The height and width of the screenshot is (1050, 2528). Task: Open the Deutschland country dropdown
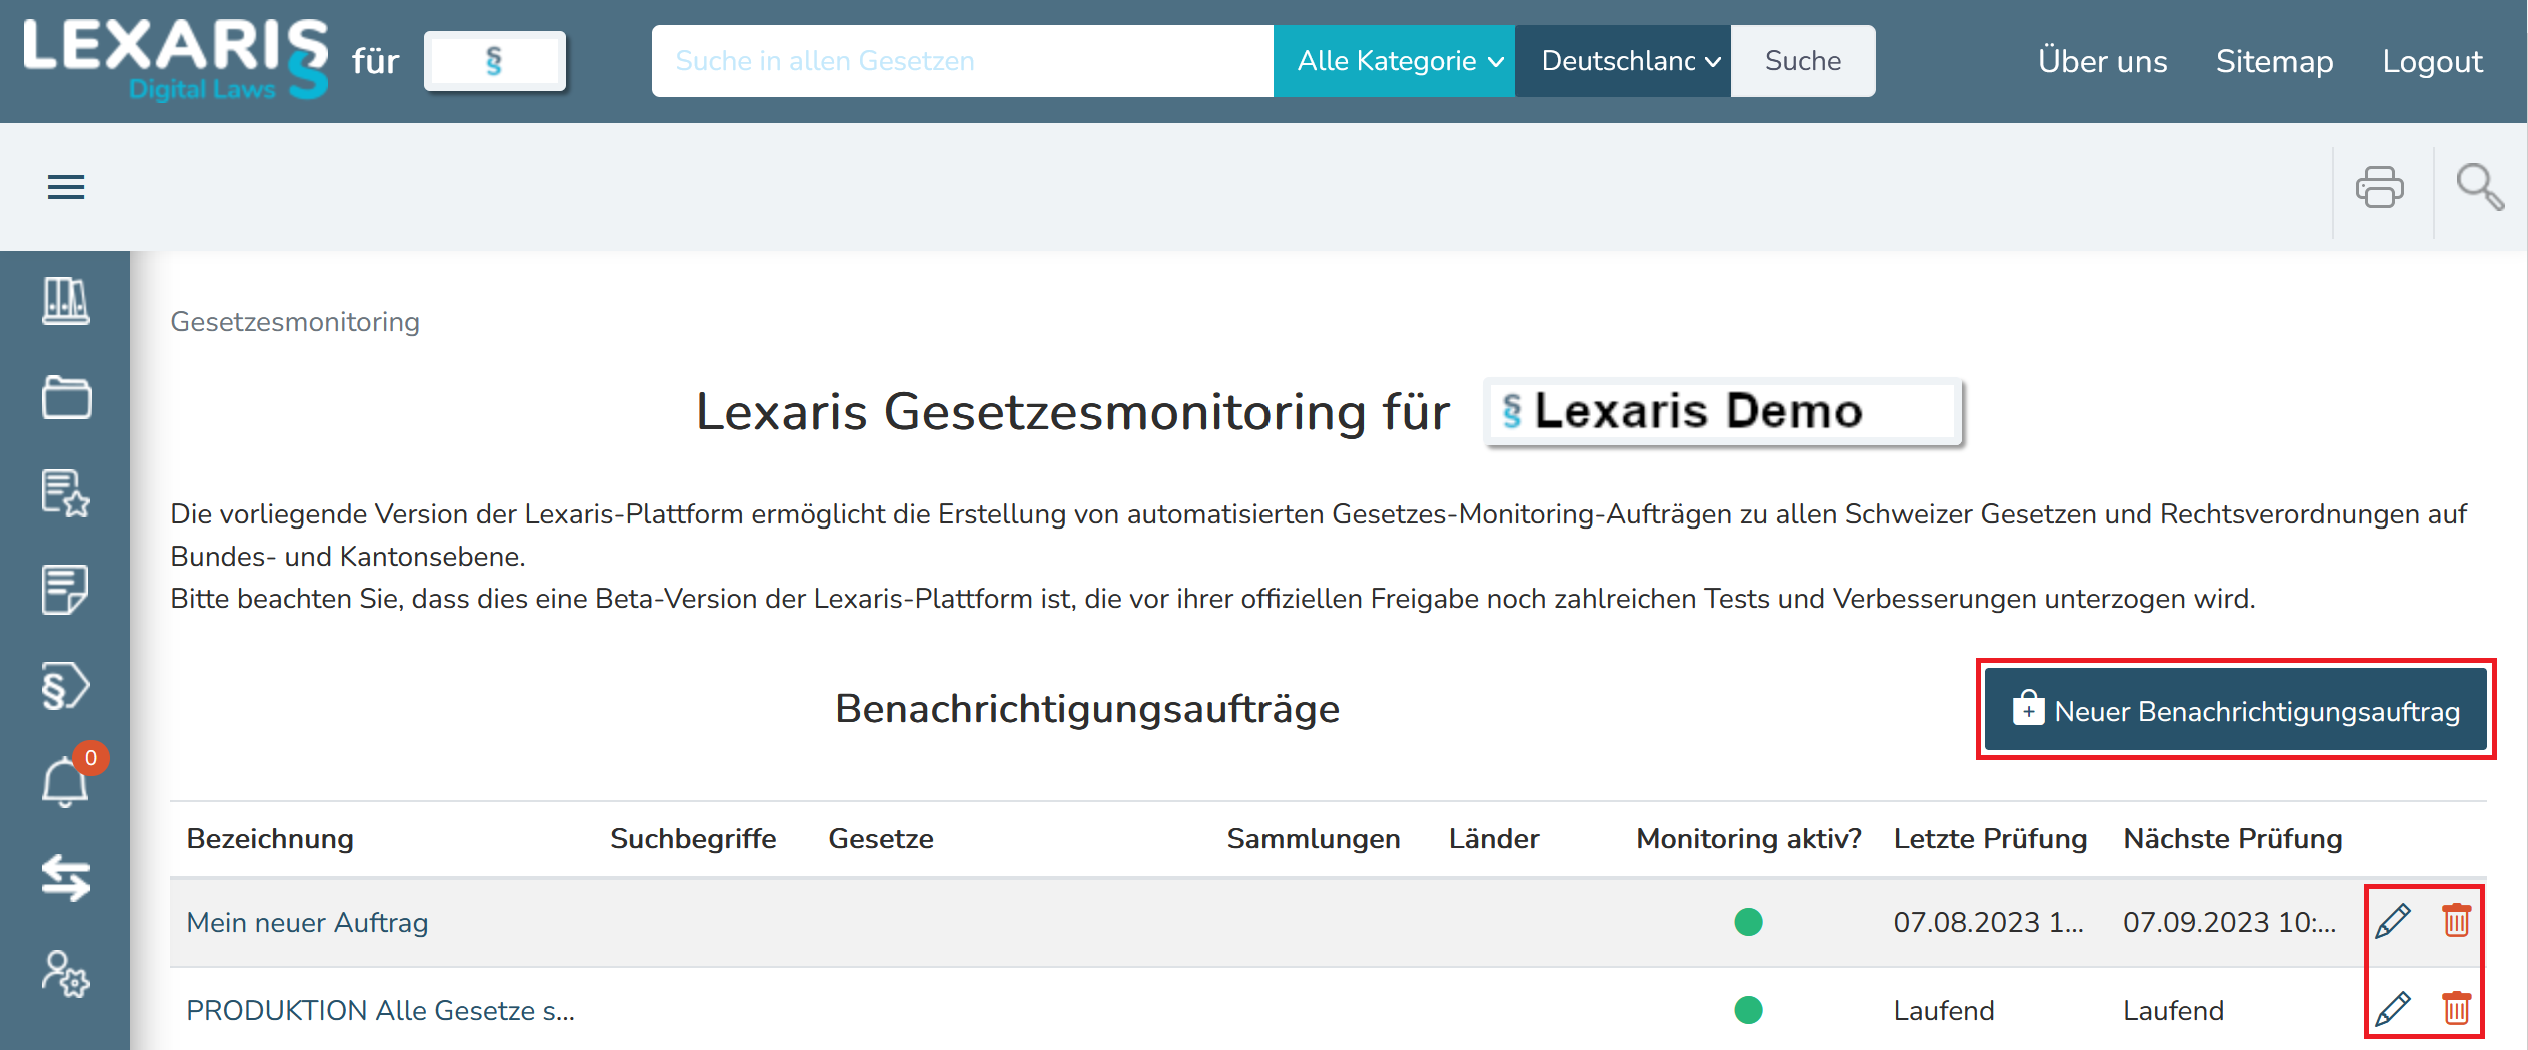[x=1623, y=61]
